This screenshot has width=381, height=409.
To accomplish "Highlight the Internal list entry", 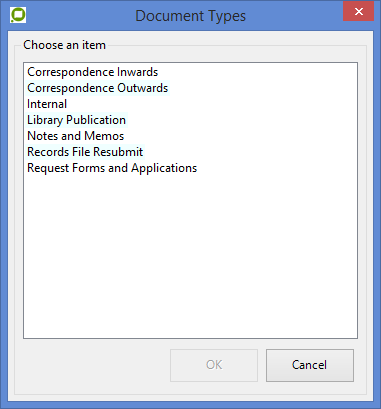I will [47, 104].
